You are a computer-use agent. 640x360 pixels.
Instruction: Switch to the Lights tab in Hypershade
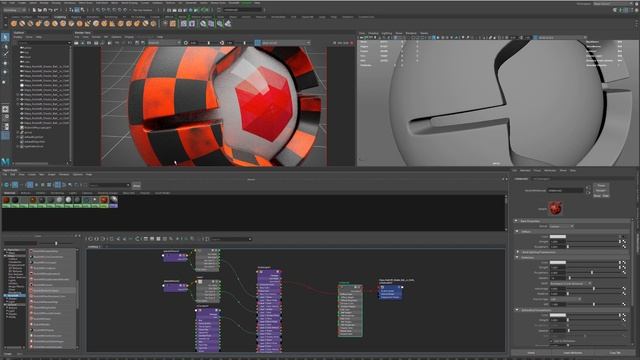point(73,193)
